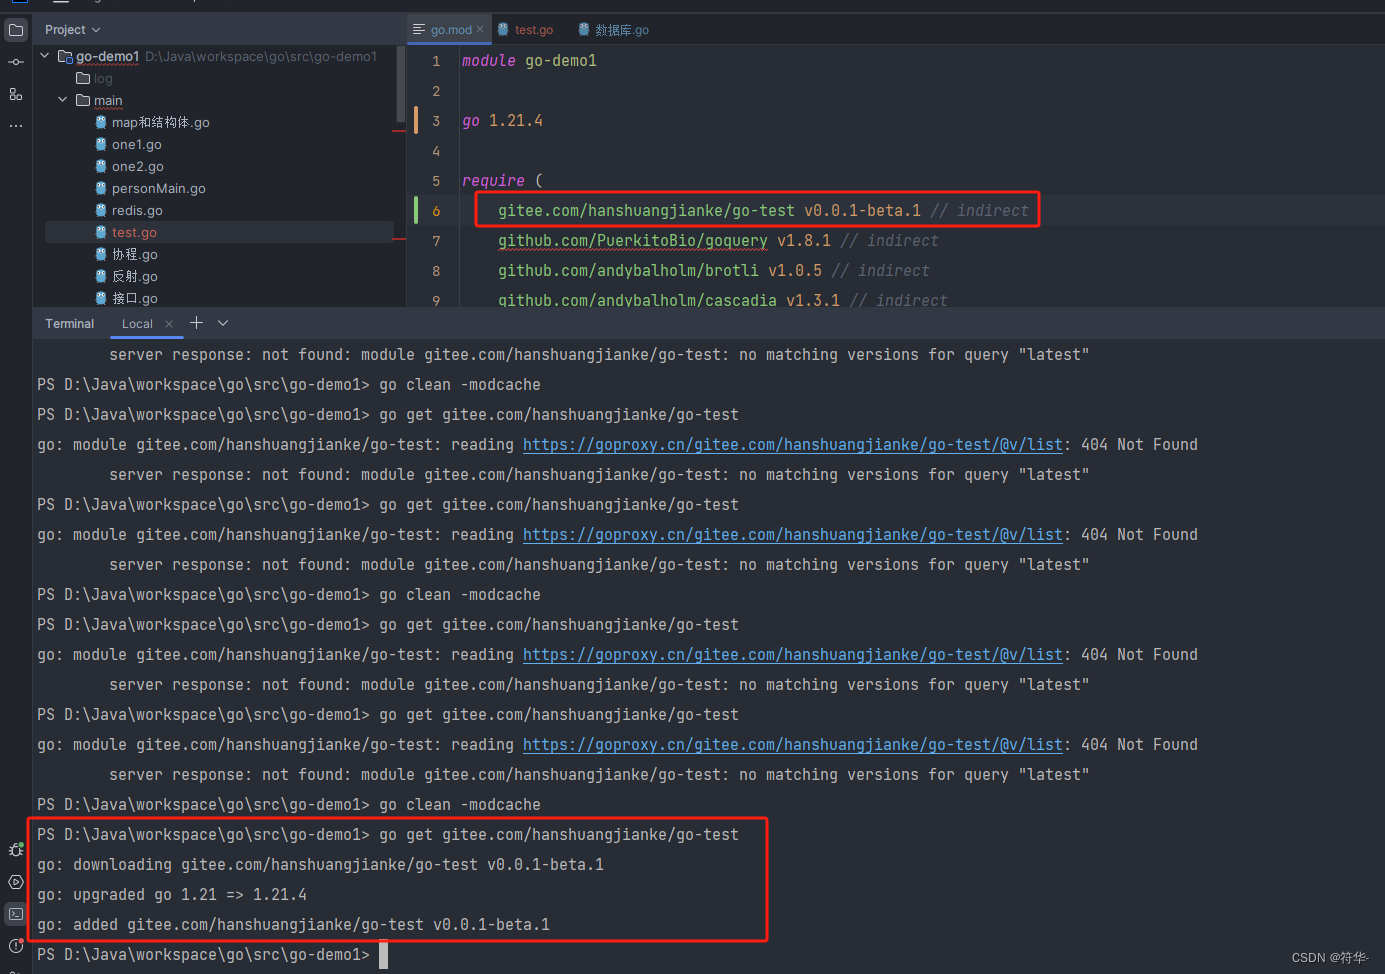Image resolution: width=1385 pixels, height=974 pixels.
Task: Open personMain.go in the project tree
Action: 158,188
